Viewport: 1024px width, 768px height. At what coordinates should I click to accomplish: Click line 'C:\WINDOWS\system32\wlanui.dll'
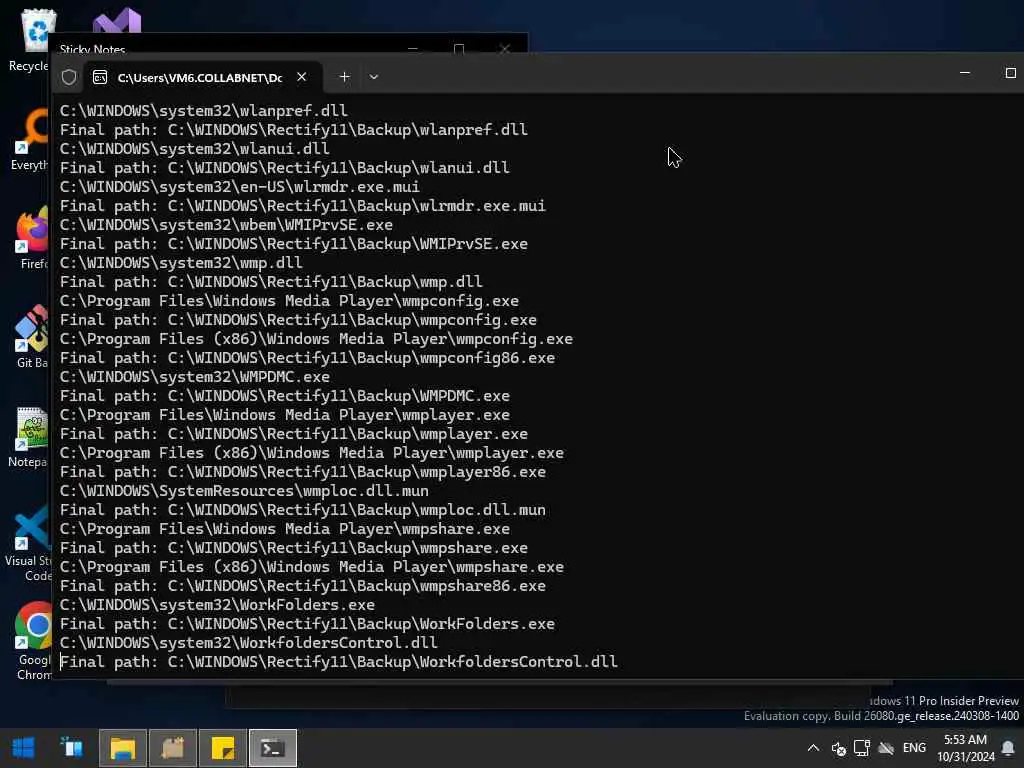click(x=195, y=149)
